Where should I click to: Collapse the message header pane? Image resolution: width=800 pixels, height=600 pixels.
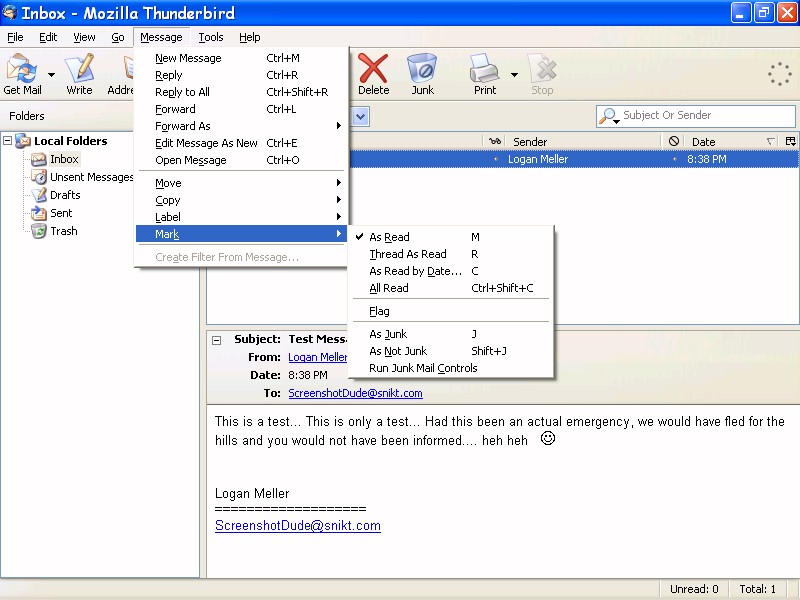[x=216, y=340]
